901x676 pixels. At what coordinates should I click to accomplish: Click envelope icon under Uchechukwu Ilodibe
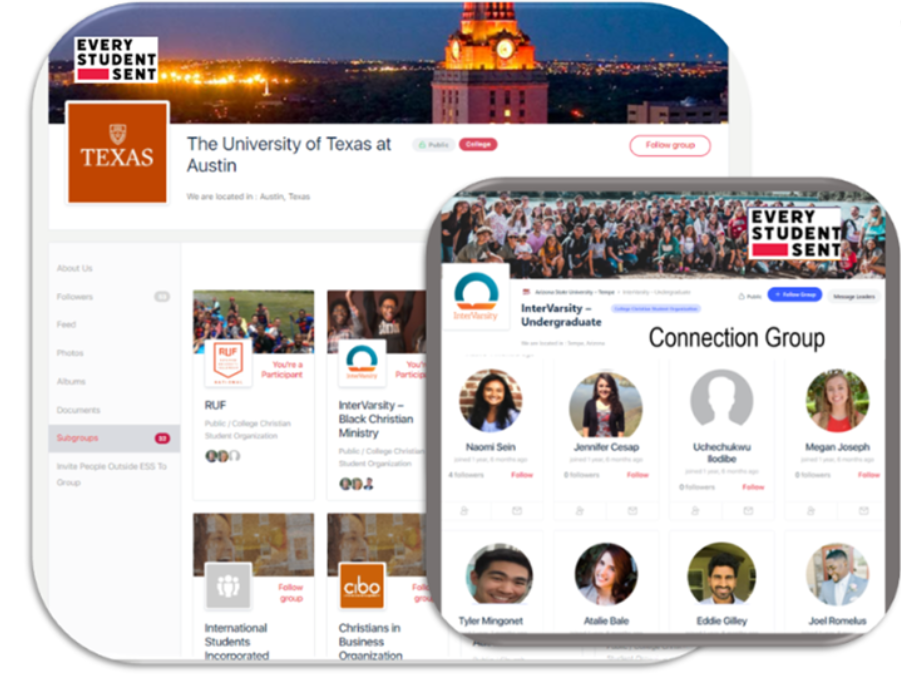(748, 511)
